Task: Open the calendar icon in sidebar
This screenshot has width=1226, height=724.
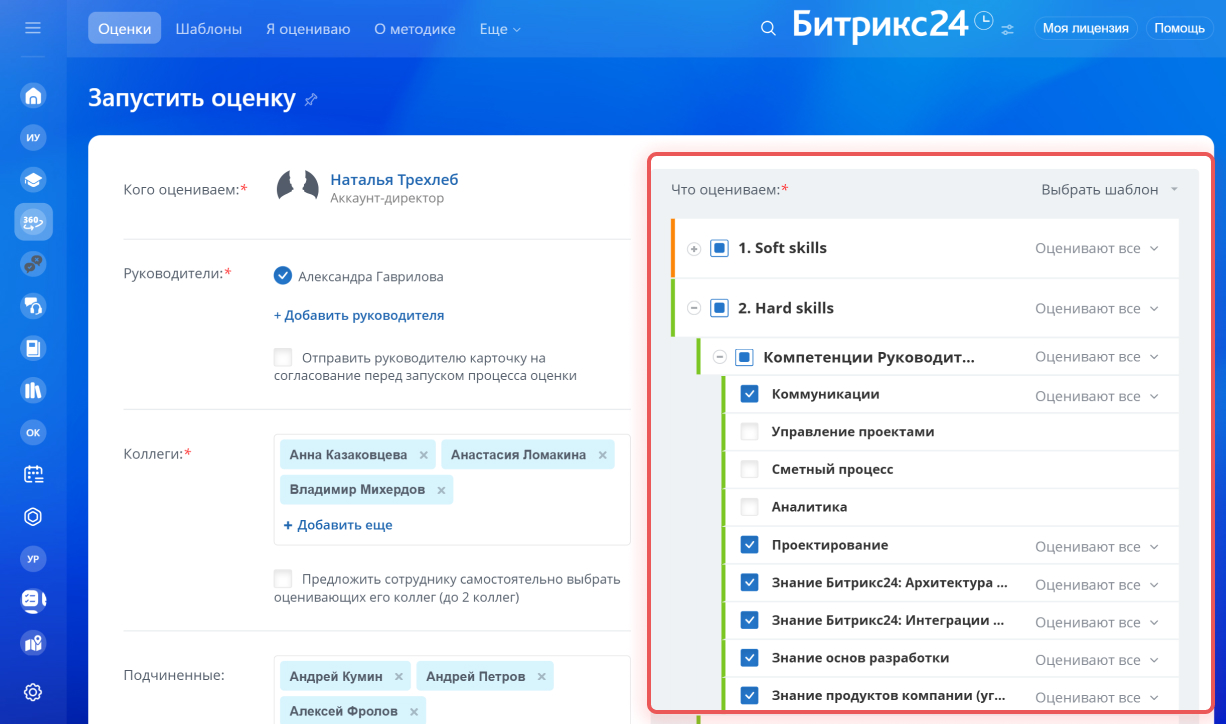Action: [x=33, y=474]
